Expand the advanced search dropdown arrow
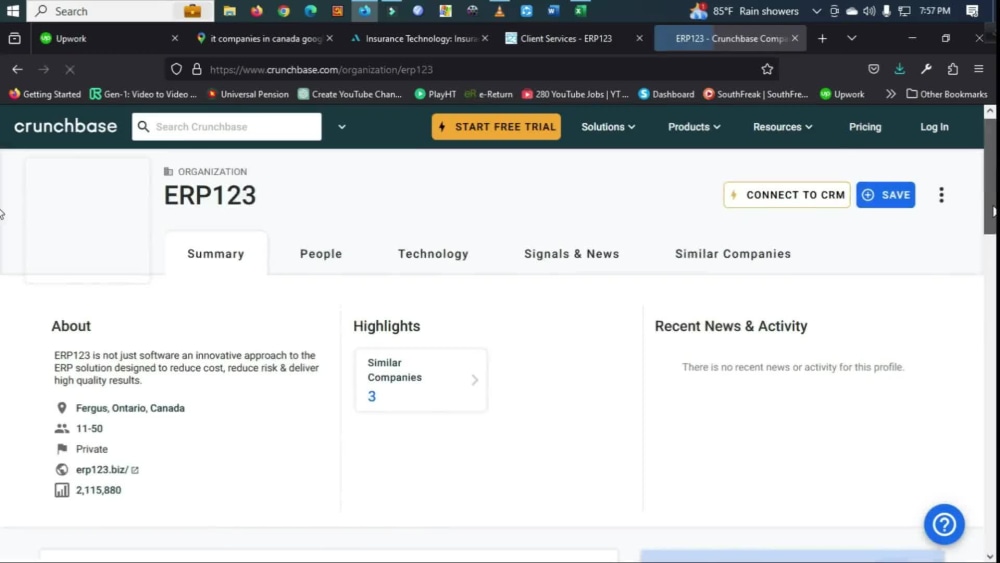Screen dimensions: 1000x563 (342, 127)
